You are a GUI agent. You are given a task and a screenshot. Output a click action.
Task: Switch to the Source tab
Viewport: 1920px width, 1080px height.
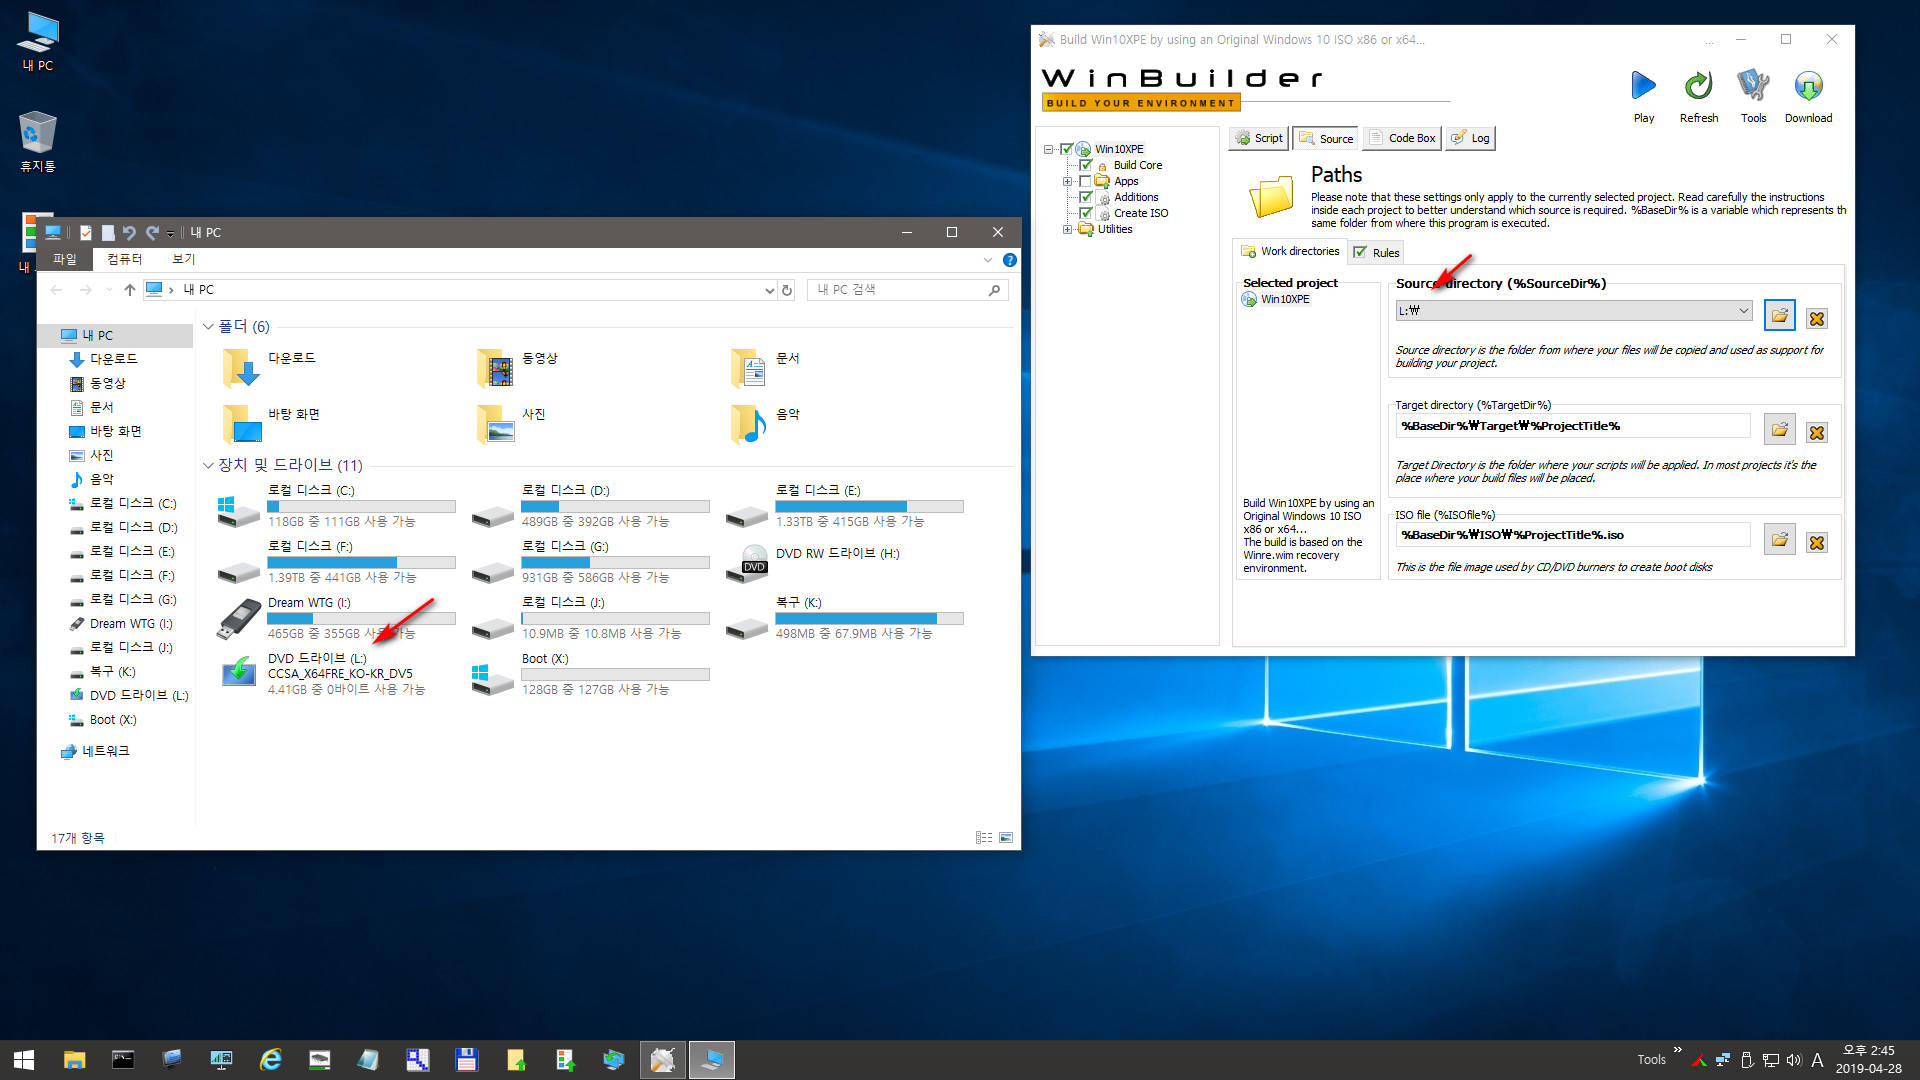click(x=1325, y=138)
